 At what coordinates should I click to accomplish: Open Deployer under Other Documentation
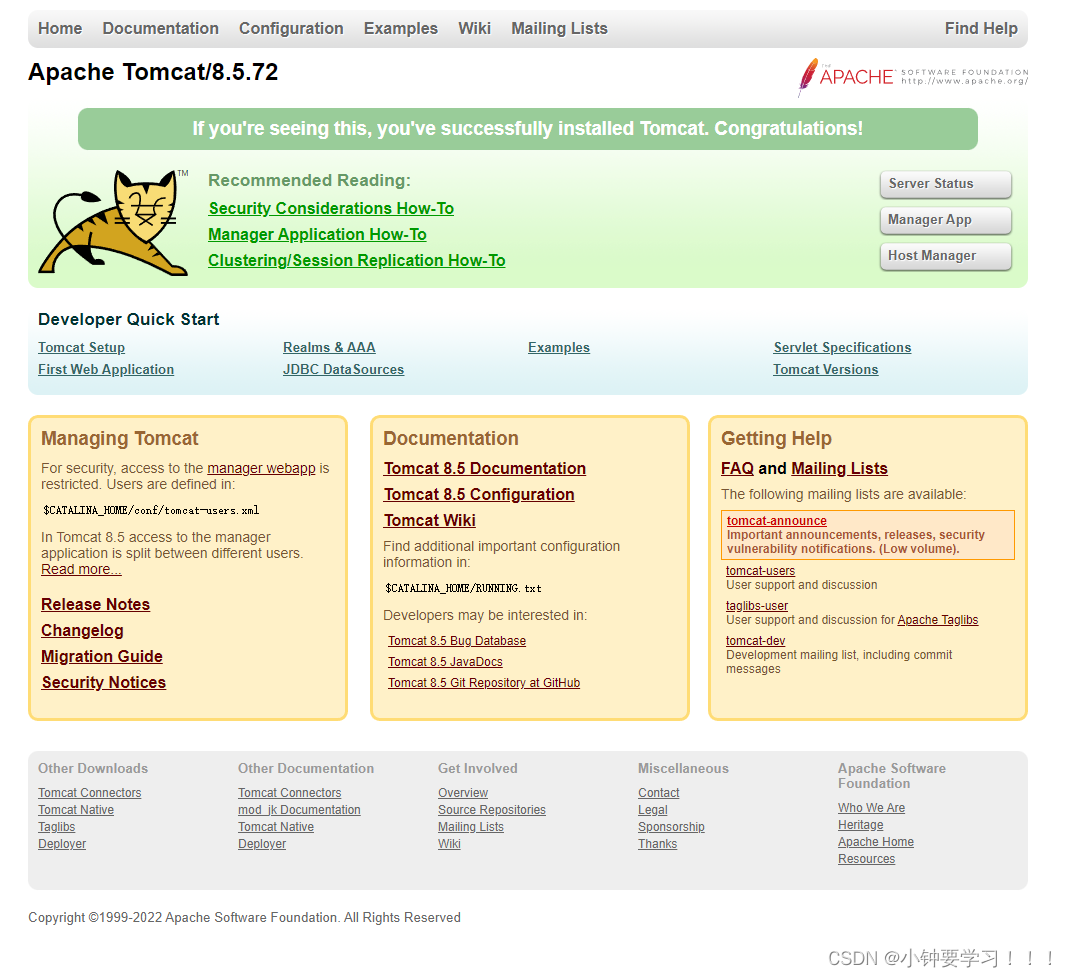coord(262,844)
